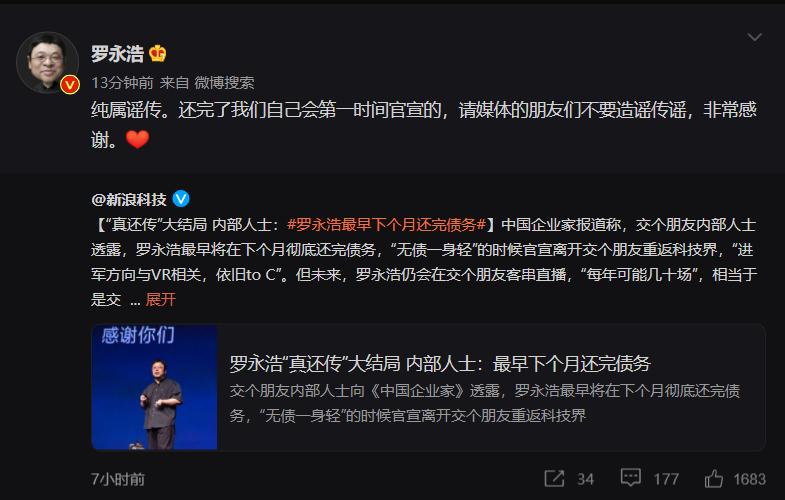
Task: Click the repost share icon
Action: click(554, 478)
